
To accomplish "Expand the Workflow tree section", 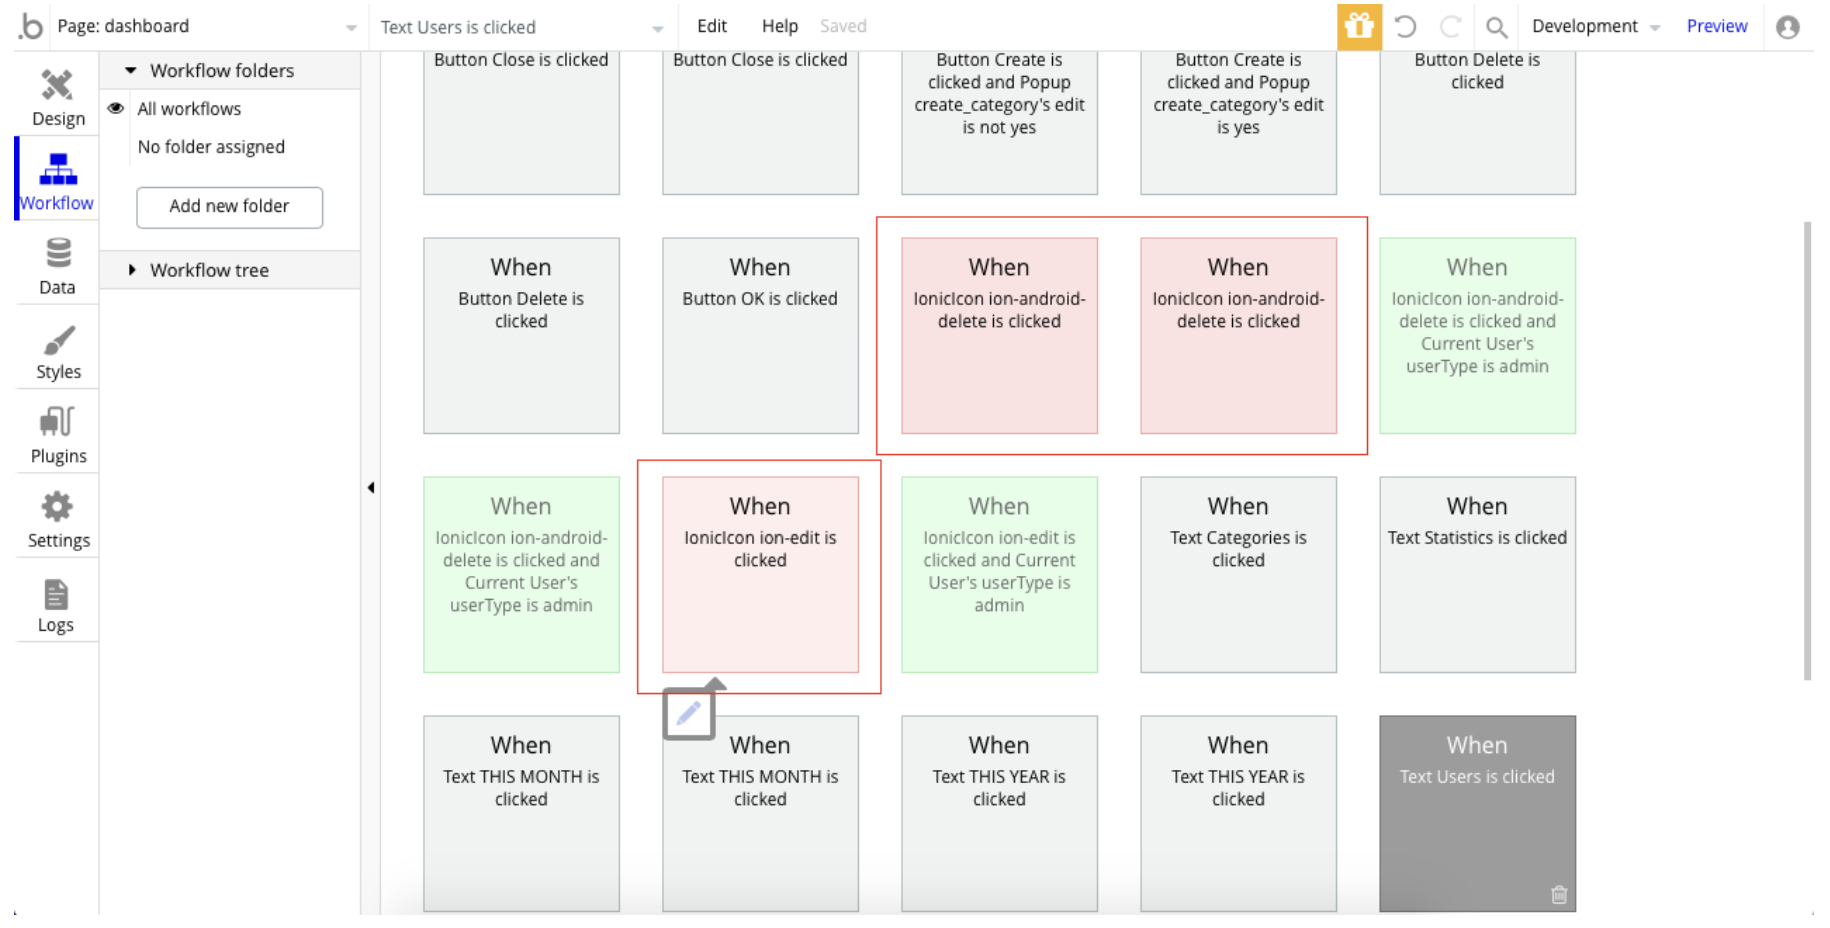I will [x=131, y=270].
